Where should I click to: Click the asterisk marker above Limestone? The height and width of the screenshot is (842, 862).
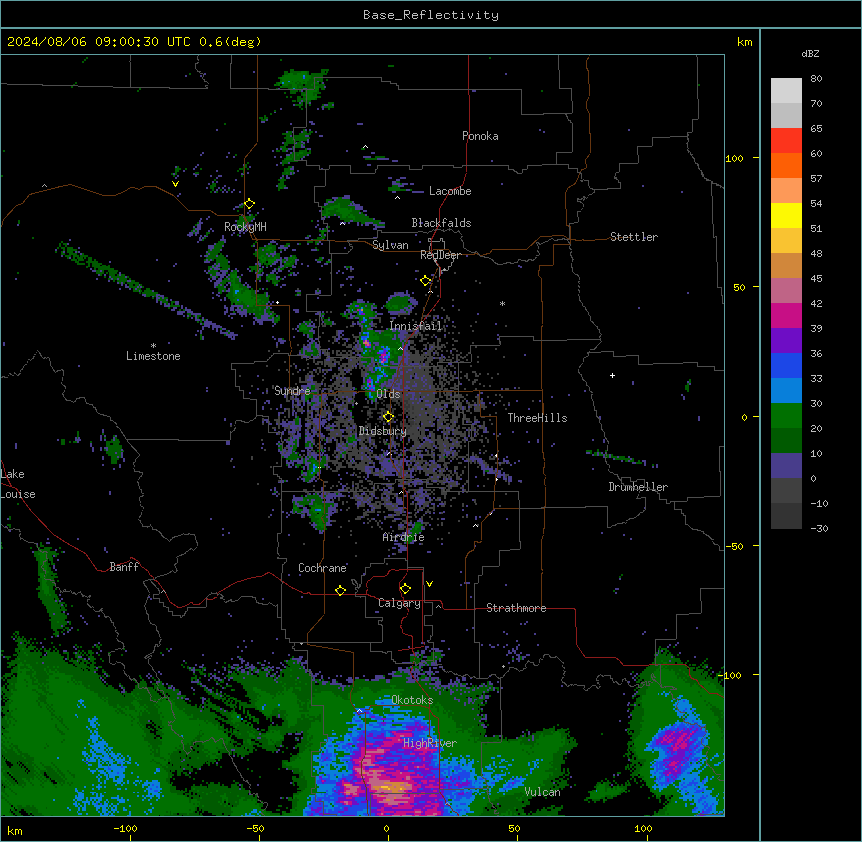pos(153,346)
